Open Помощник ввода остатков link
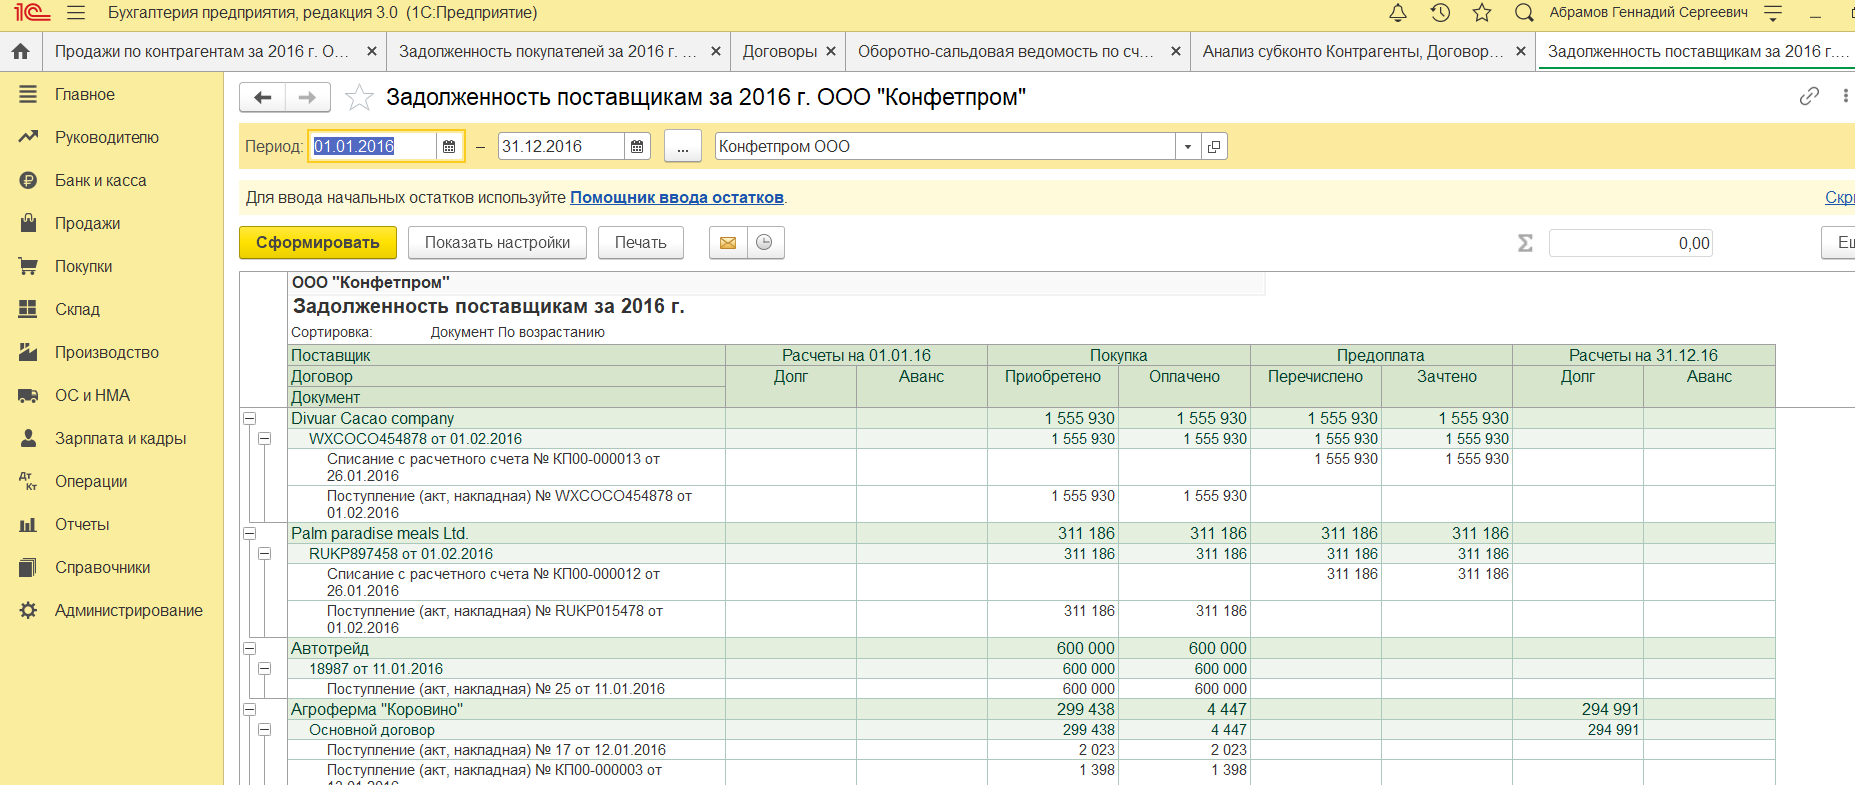 click(676, 198)
